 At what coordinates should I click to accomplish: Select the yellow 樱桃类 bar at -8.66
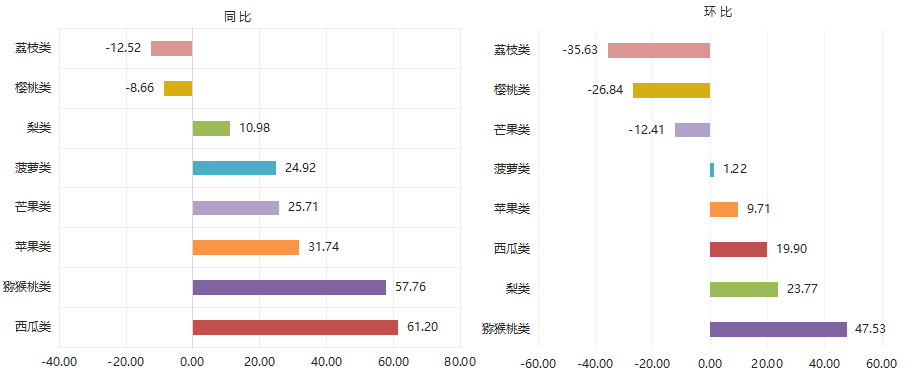click(178, 88)
